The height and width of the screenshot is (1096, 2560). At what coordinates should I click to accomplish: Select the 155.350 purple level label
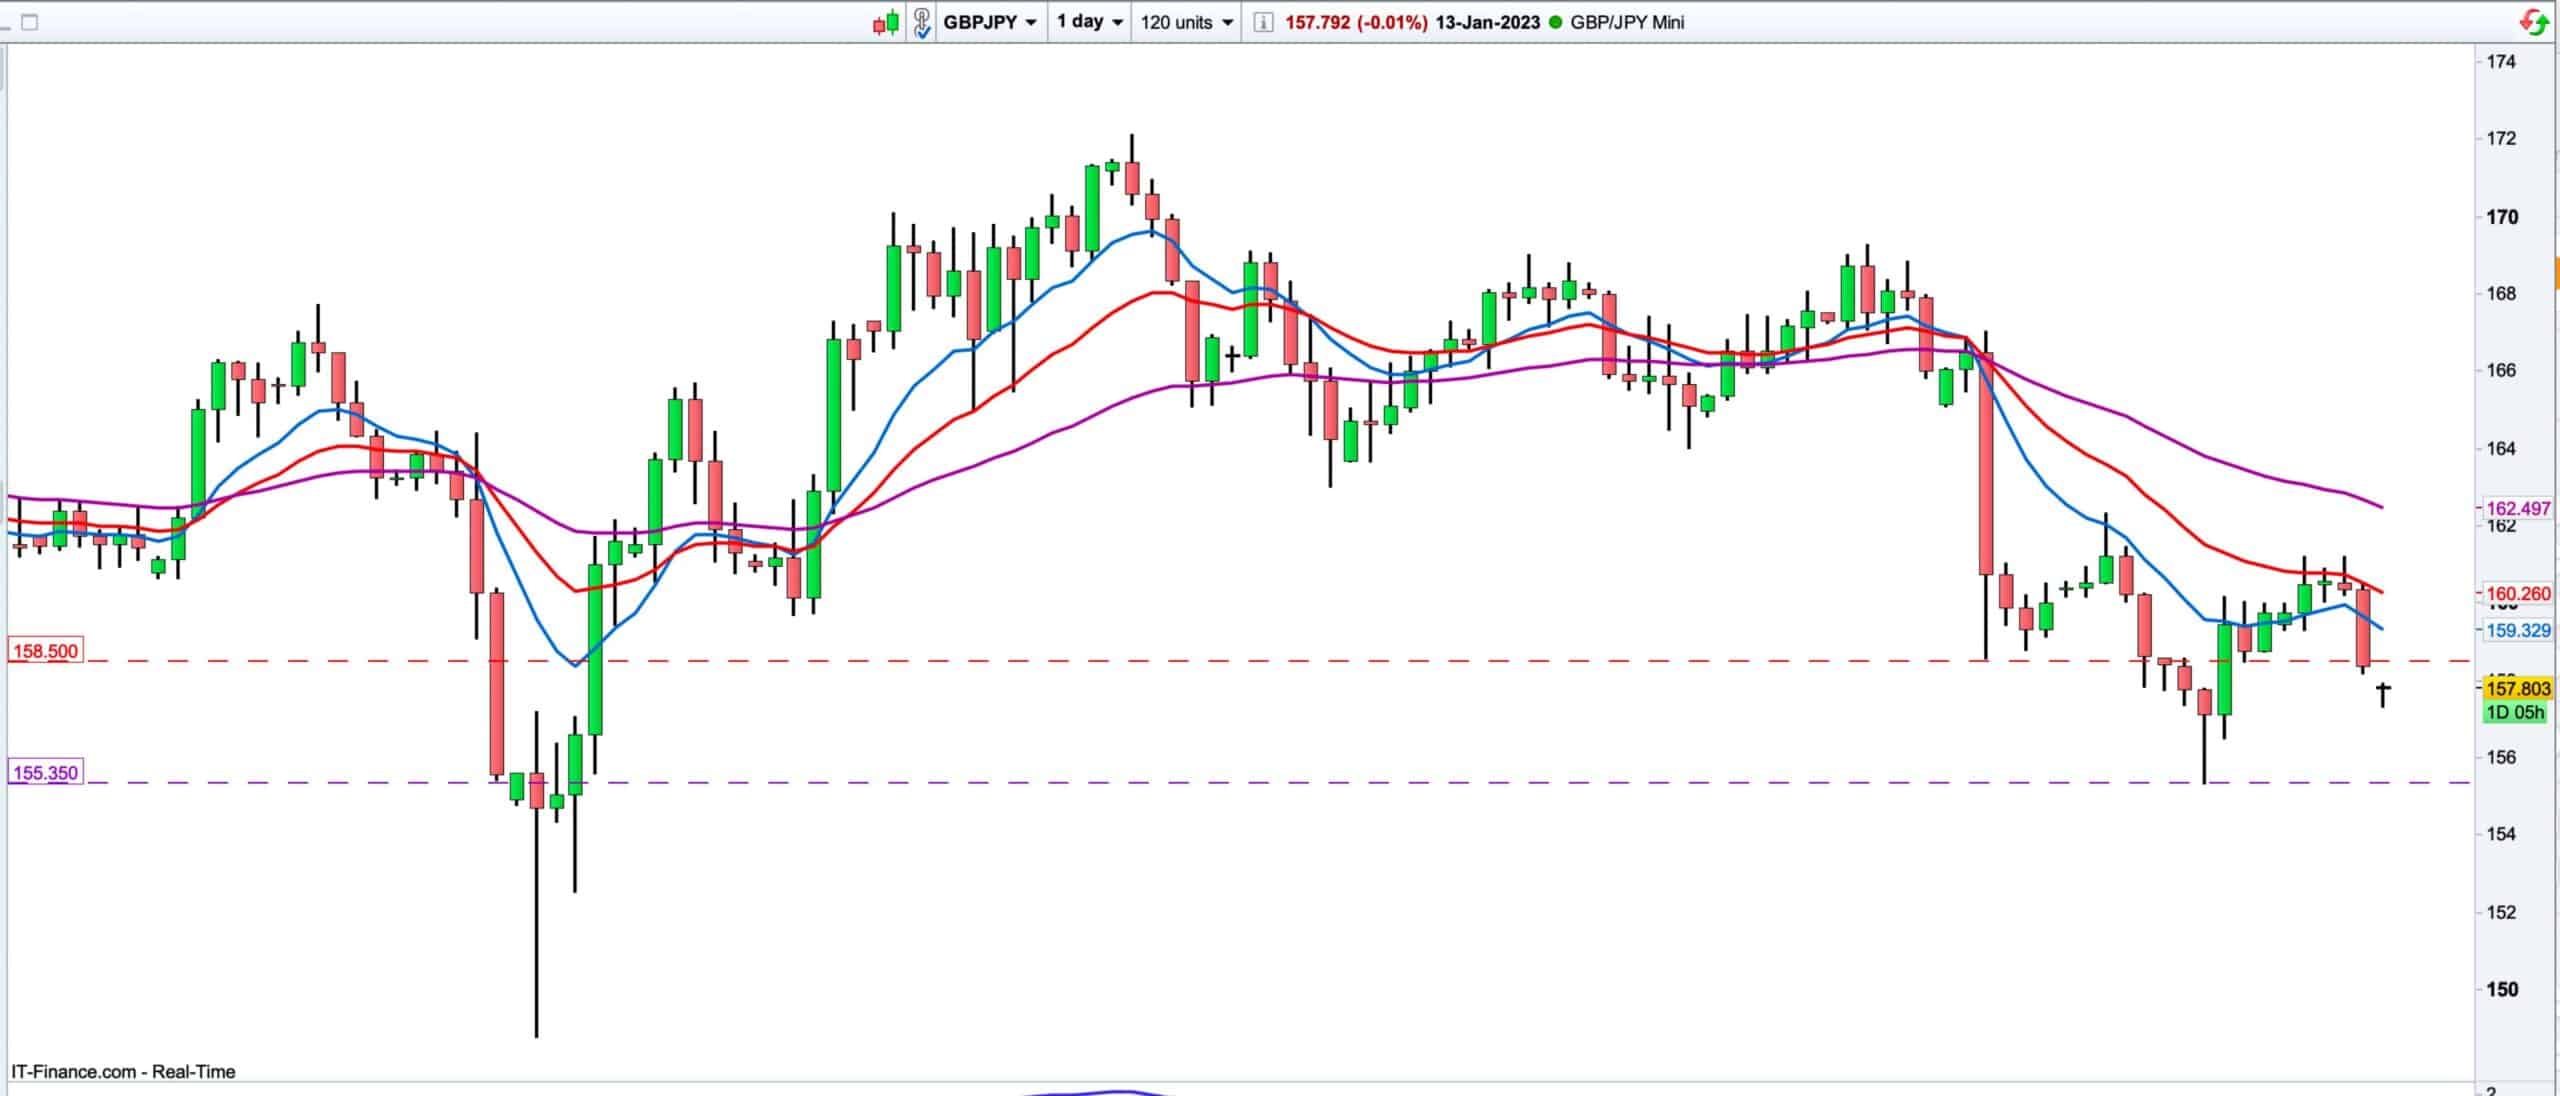[x=45, y=773]
